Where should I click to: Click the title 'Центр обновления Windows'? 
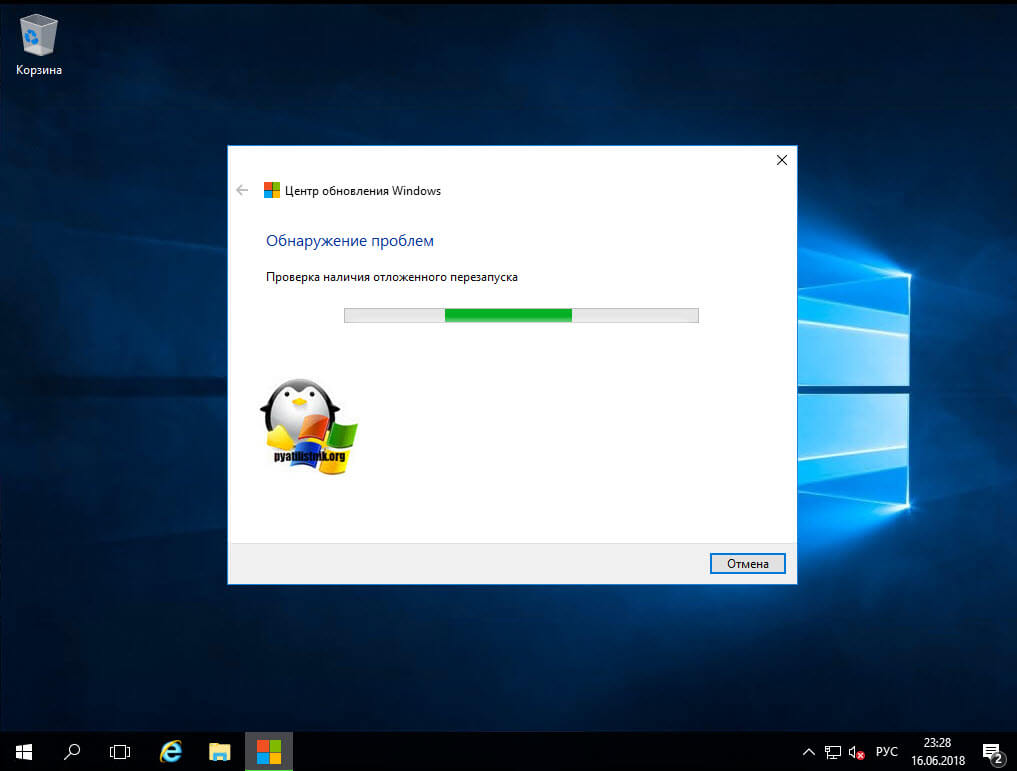coord(363,191)
